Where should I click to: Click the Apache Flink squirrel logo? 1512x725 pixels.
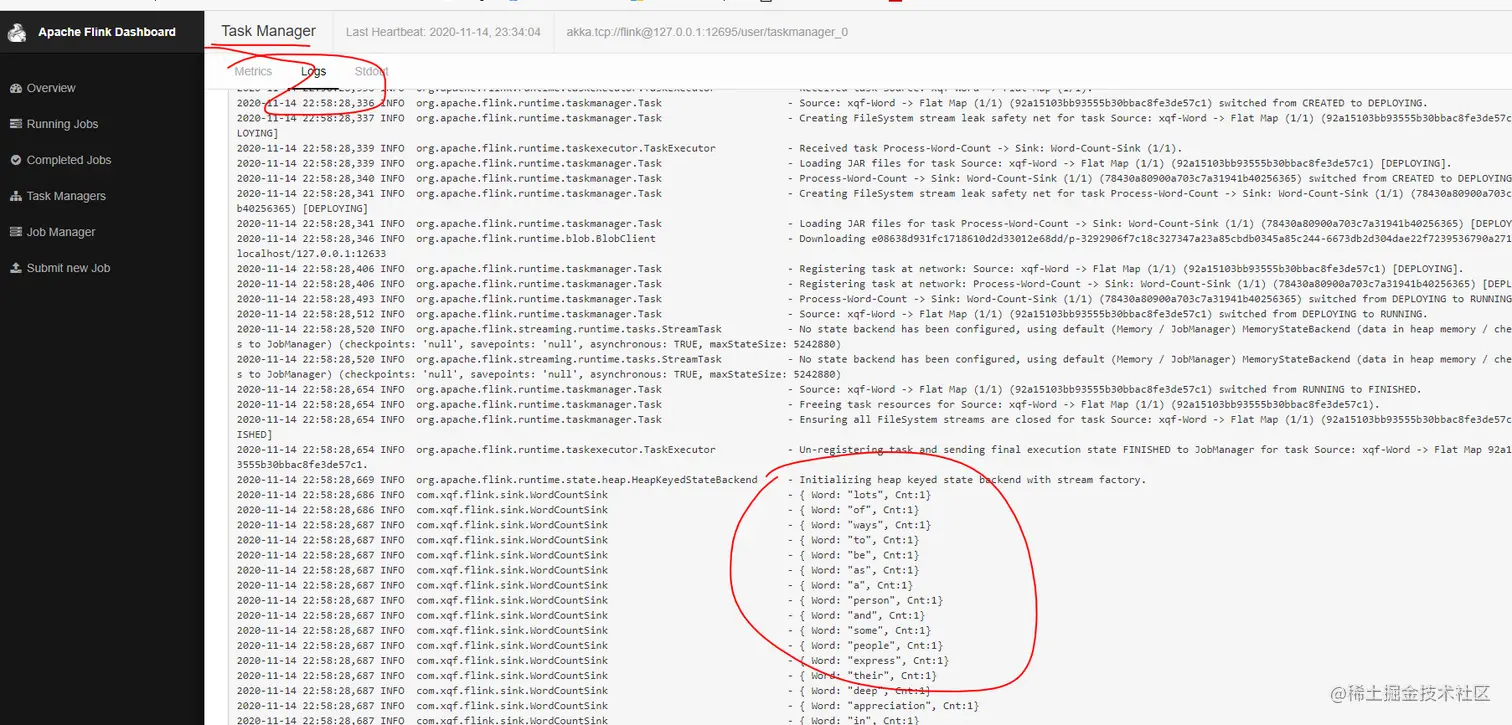point(16,32)
